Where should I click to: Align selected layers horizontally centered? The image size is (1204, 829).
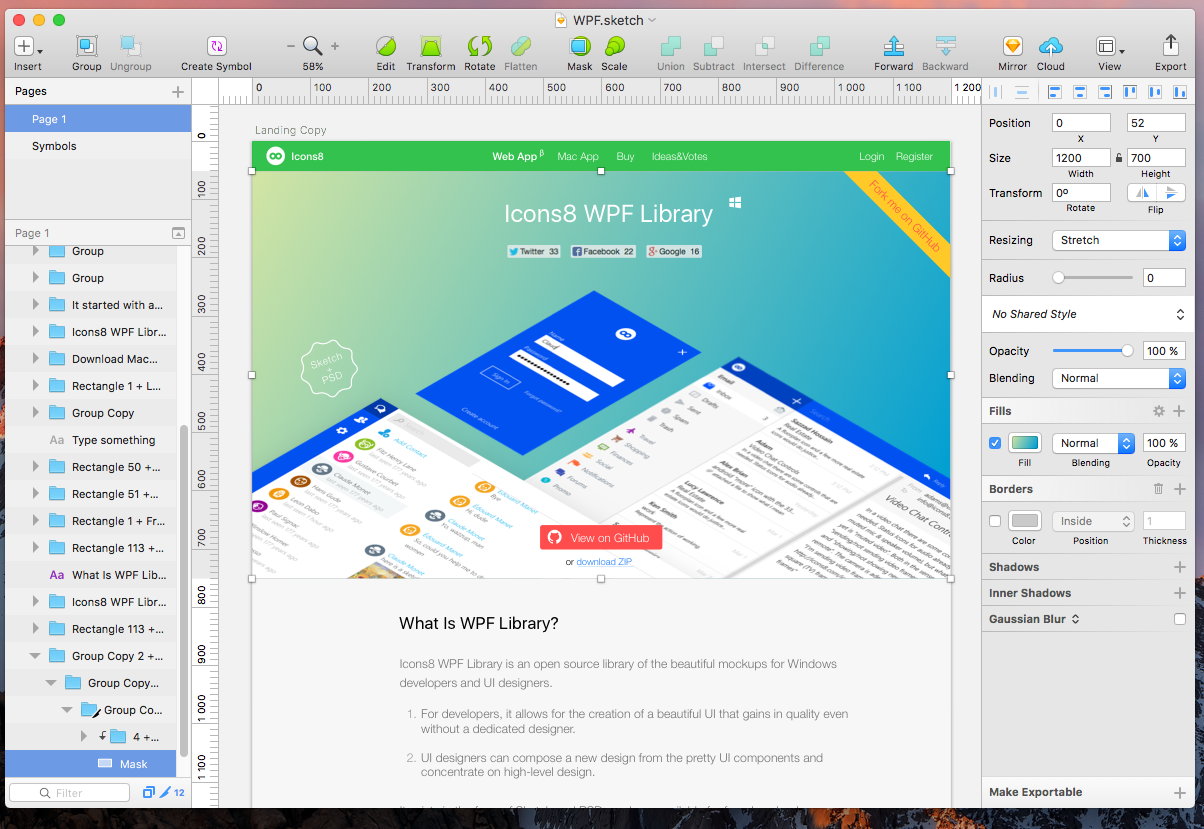(x=1080, y=91)
